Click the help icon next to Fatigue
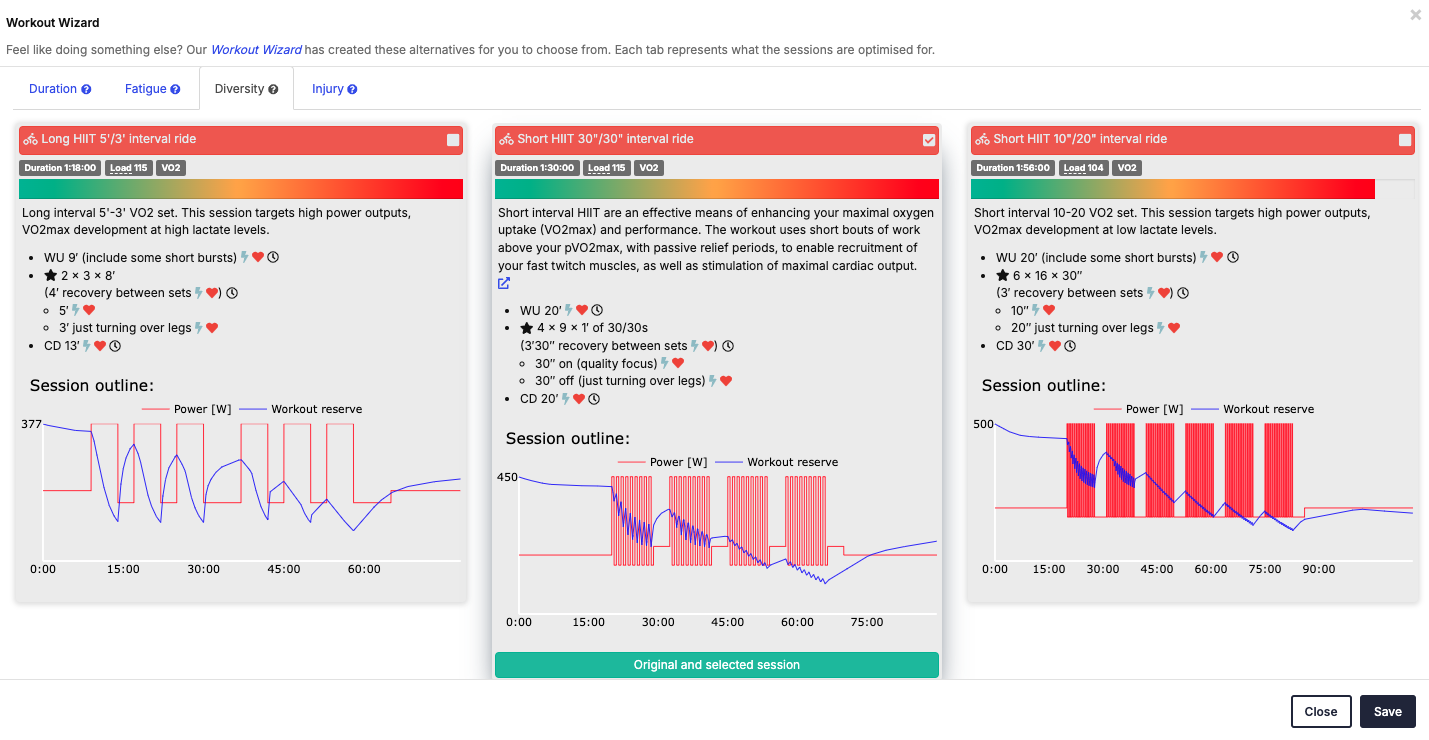The width and height of the screenshot is (1429, 740). [x=175, y=89]
